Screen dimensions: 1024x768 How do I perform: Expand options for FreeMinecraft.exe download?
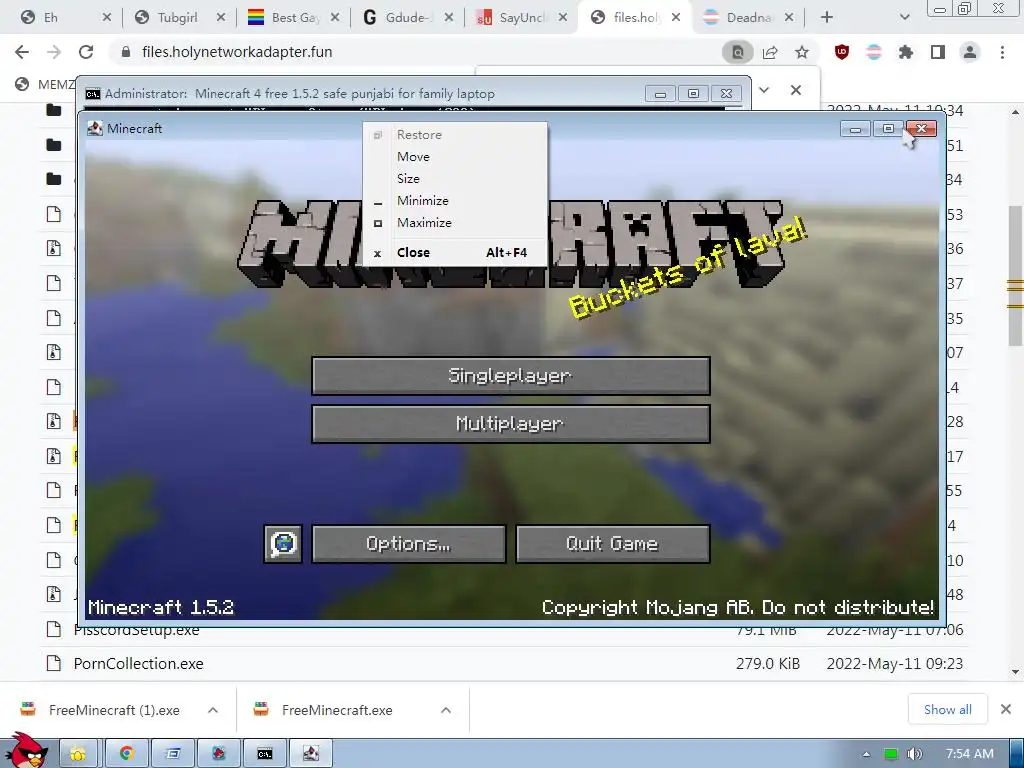click(446, 710)
